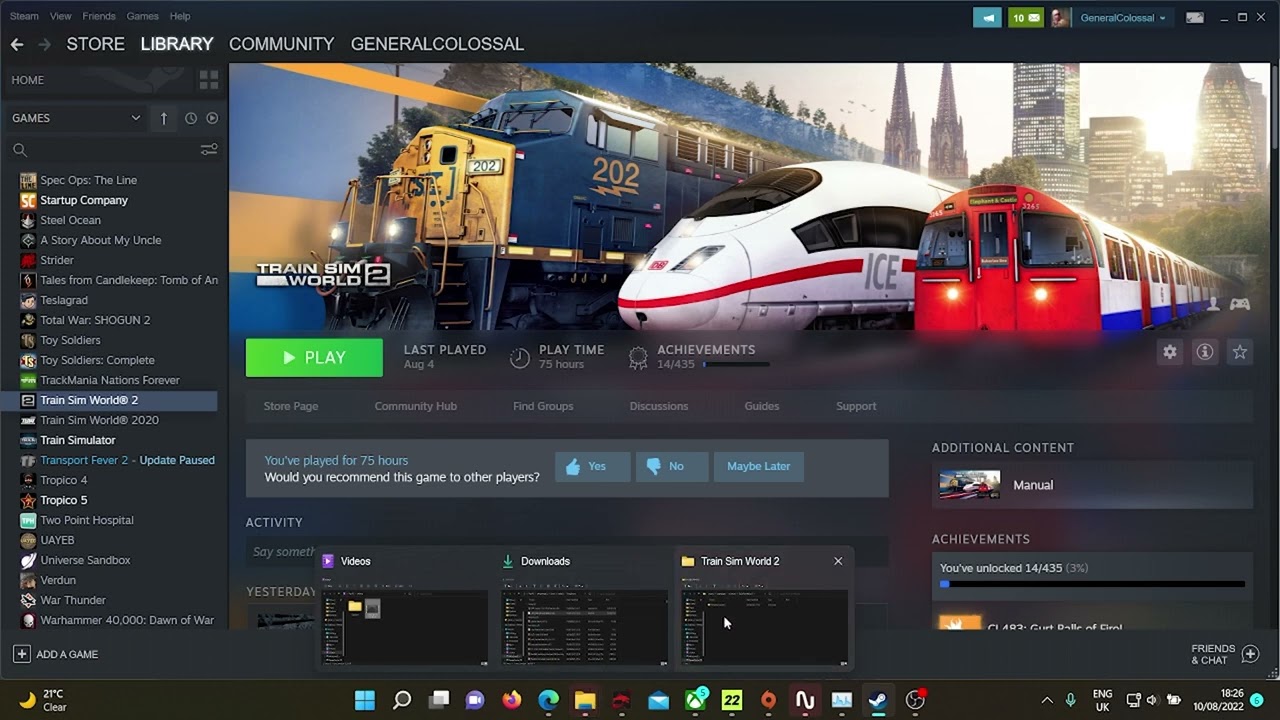Screen dimensions: 1280x720
Task: Open advanced filter options icon
Action: [209, 150]
